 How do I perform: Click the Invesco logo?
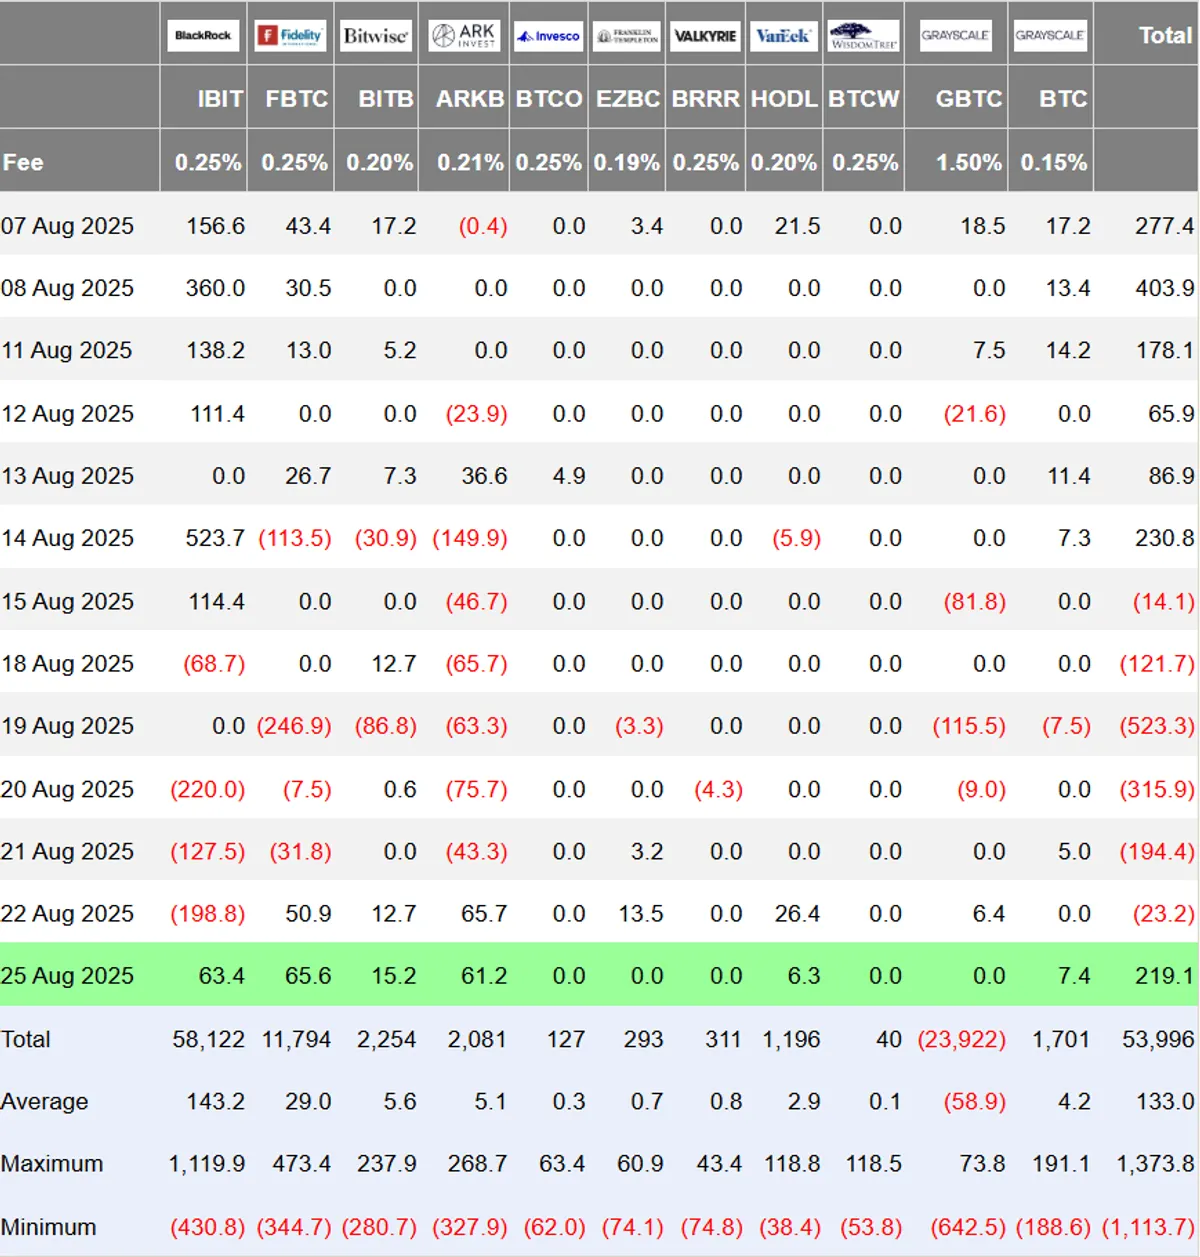click(x=549, y=35)
